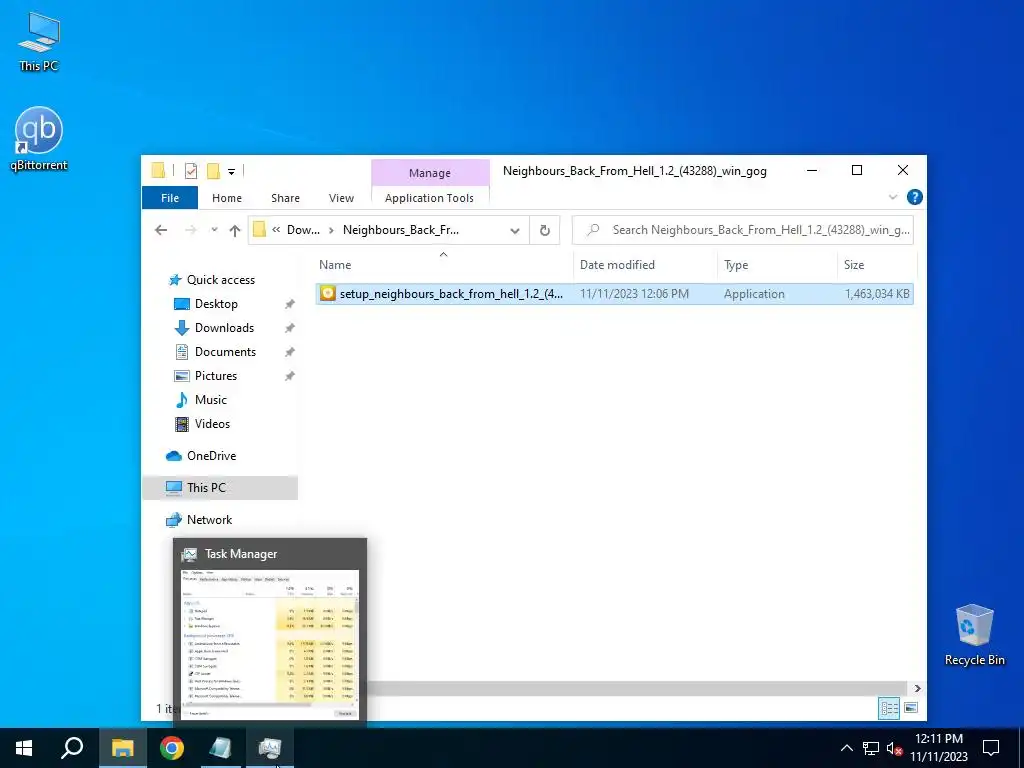Click the New folder quick access toolbar icon
Screen dimensions: 1024x768
[x=213, y=171]
